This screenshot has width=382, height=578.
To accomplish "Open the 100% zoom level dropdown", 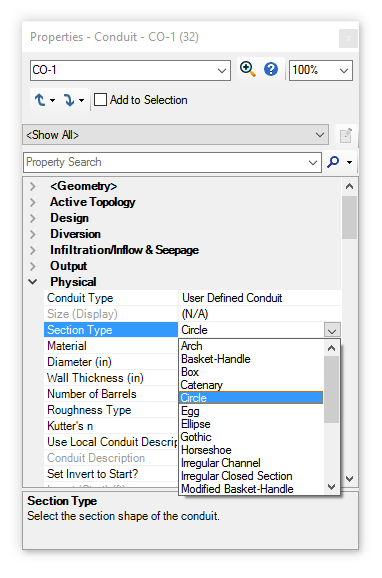I will tap(344, 70).
